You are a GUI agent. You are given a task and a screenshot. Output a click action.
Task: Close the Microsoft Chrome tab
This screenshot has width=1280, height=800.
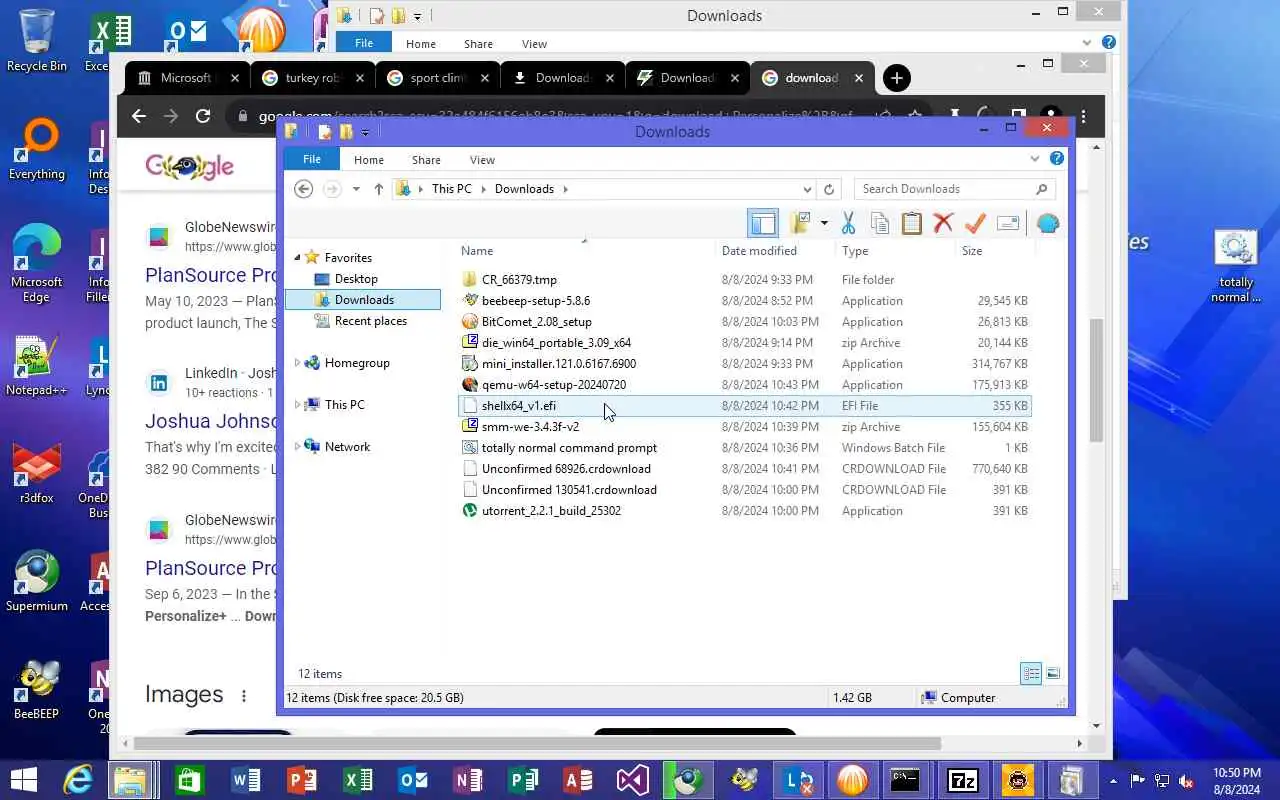point(235,78)
